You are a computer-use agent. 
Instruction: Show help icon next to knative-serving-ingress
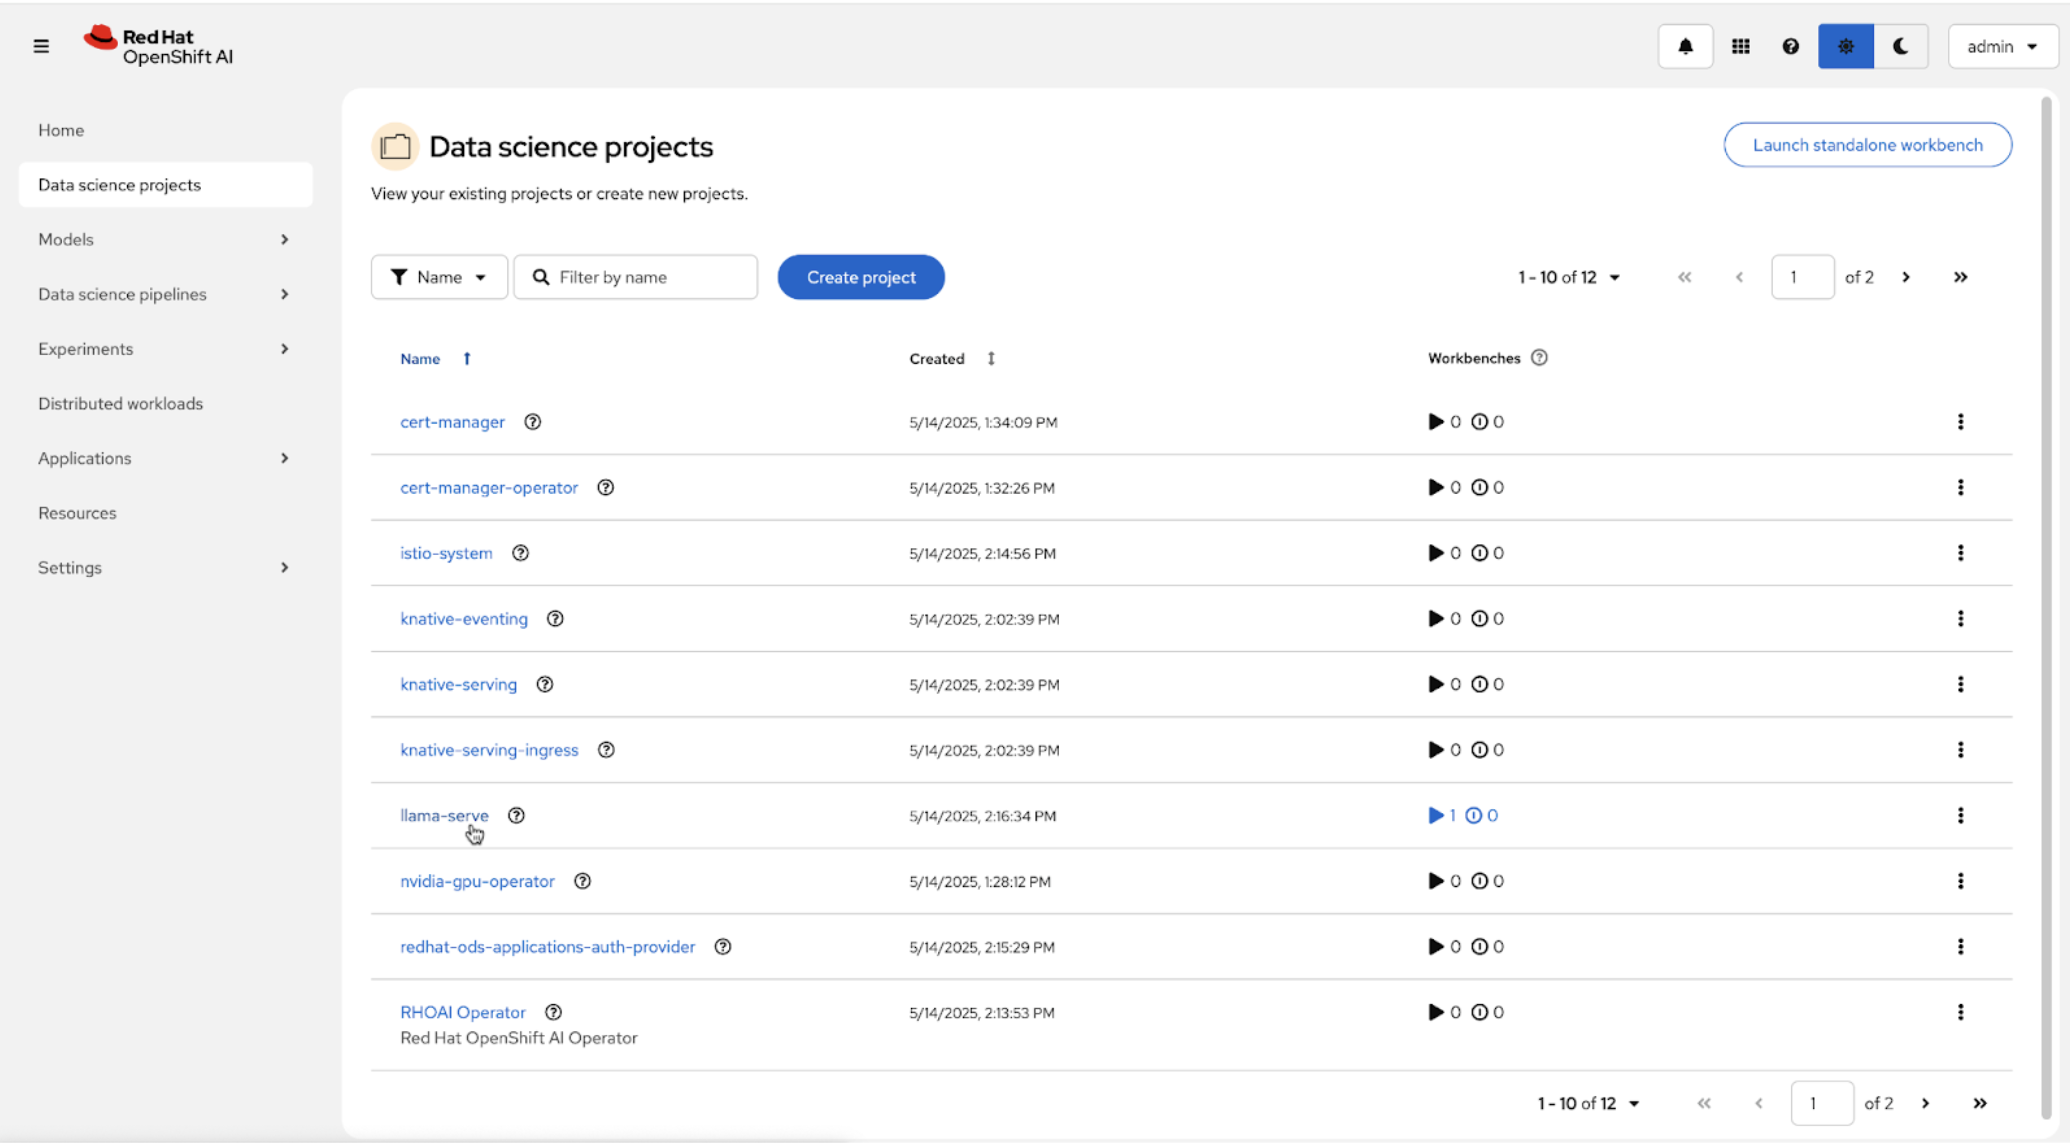pos(606,750)
